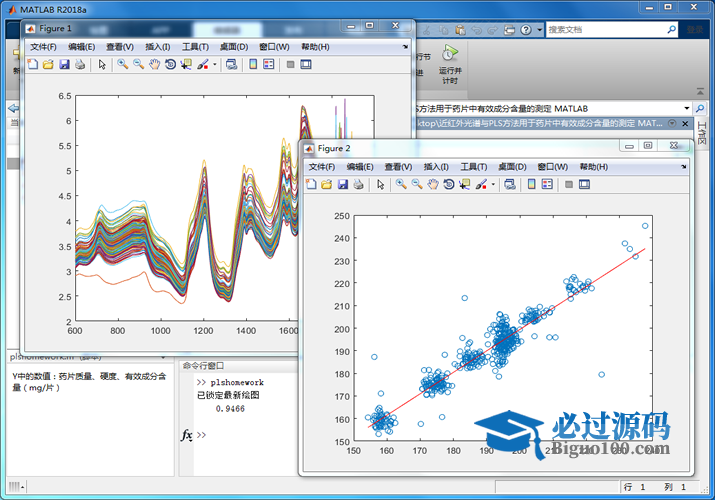This screenshot has height=500, width=715.
Task: Select Zoom In tool in Figure 1
Action: coord(122,64)
